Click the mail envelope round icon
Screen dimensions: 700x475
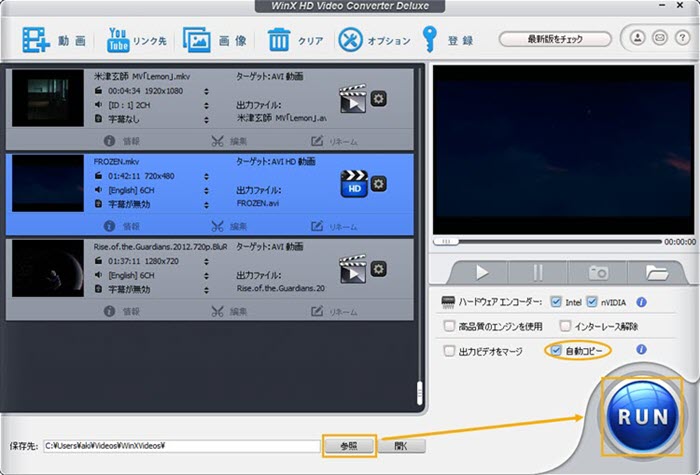coord(660,38)
